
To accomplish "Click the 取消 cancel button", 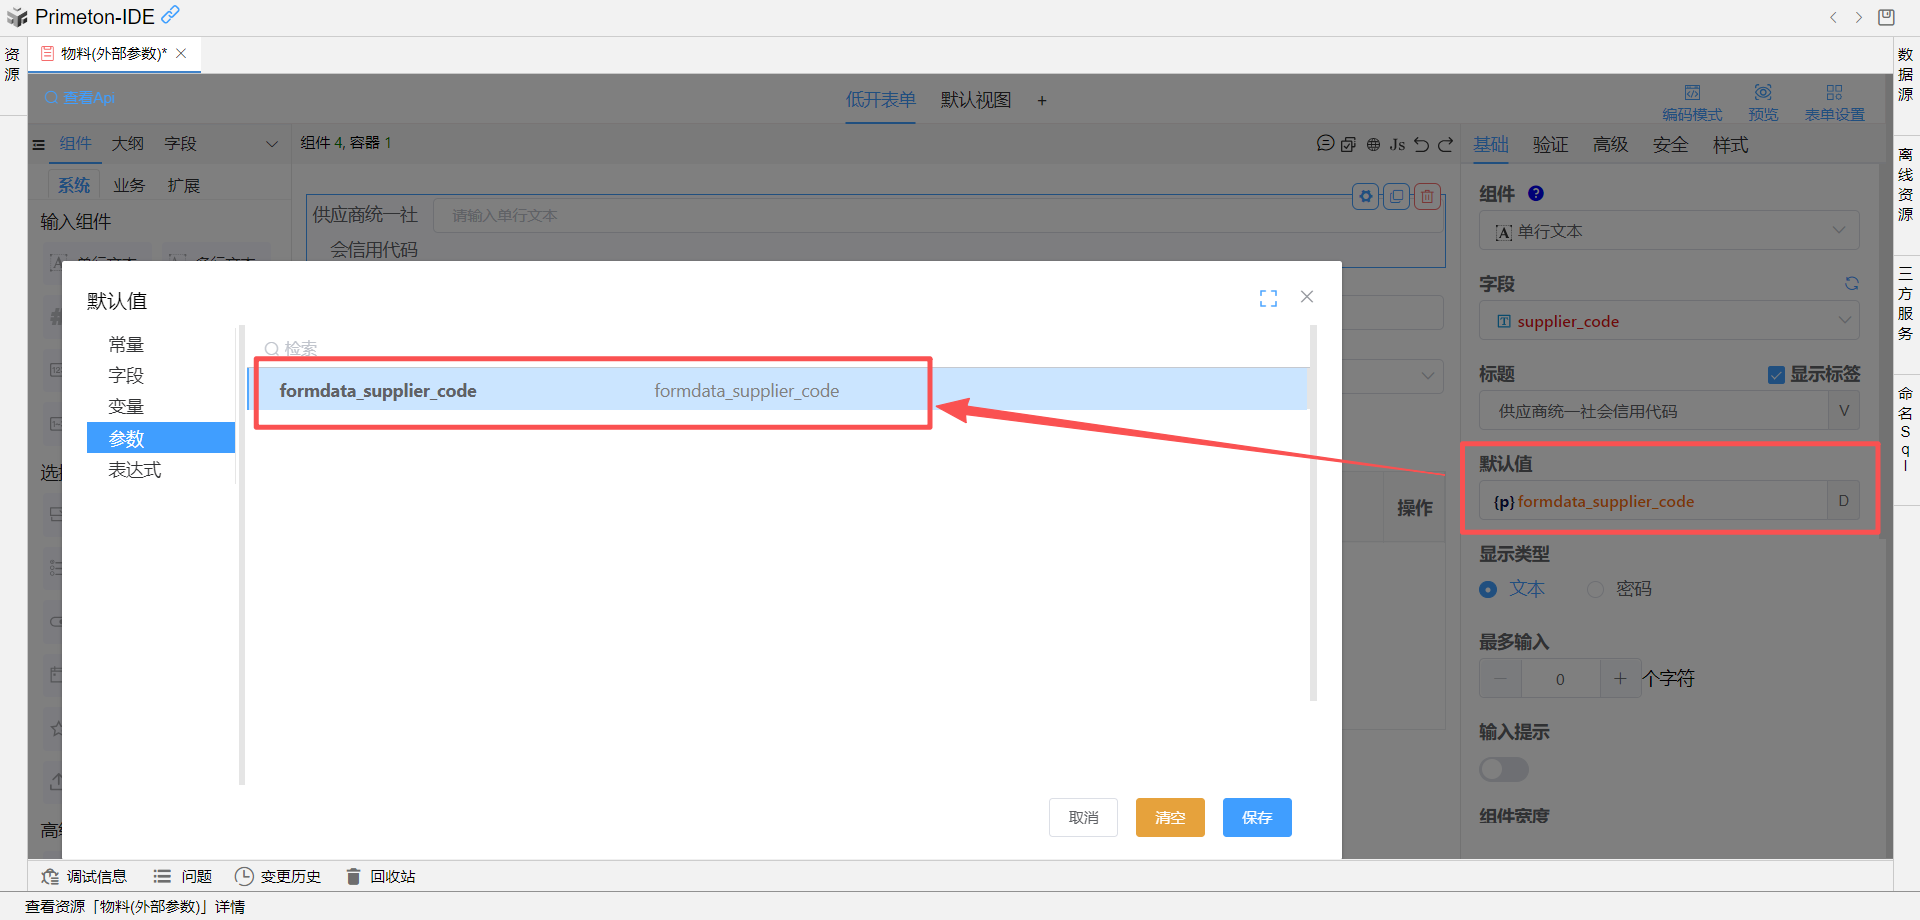I will click(x=1083, y=817).
